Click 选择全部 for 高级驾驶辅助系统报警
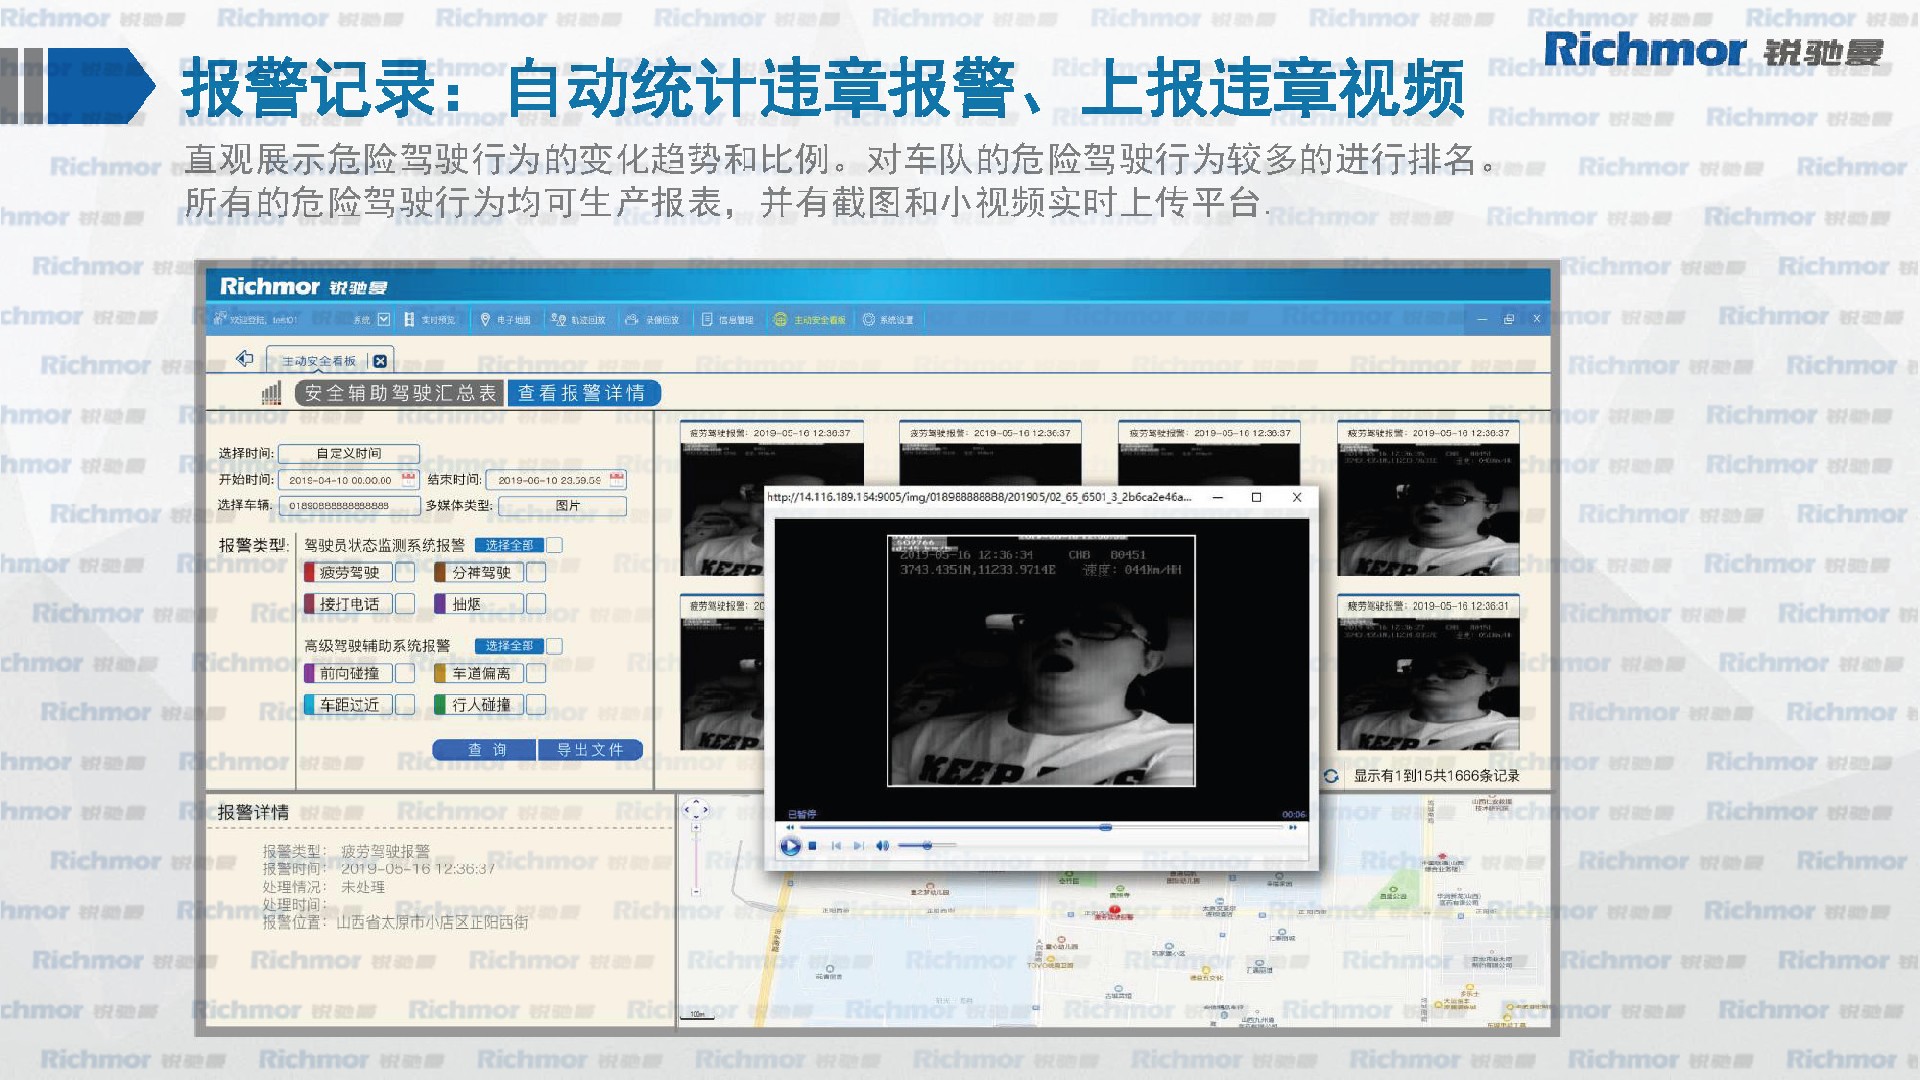 (x=509, y=646)
